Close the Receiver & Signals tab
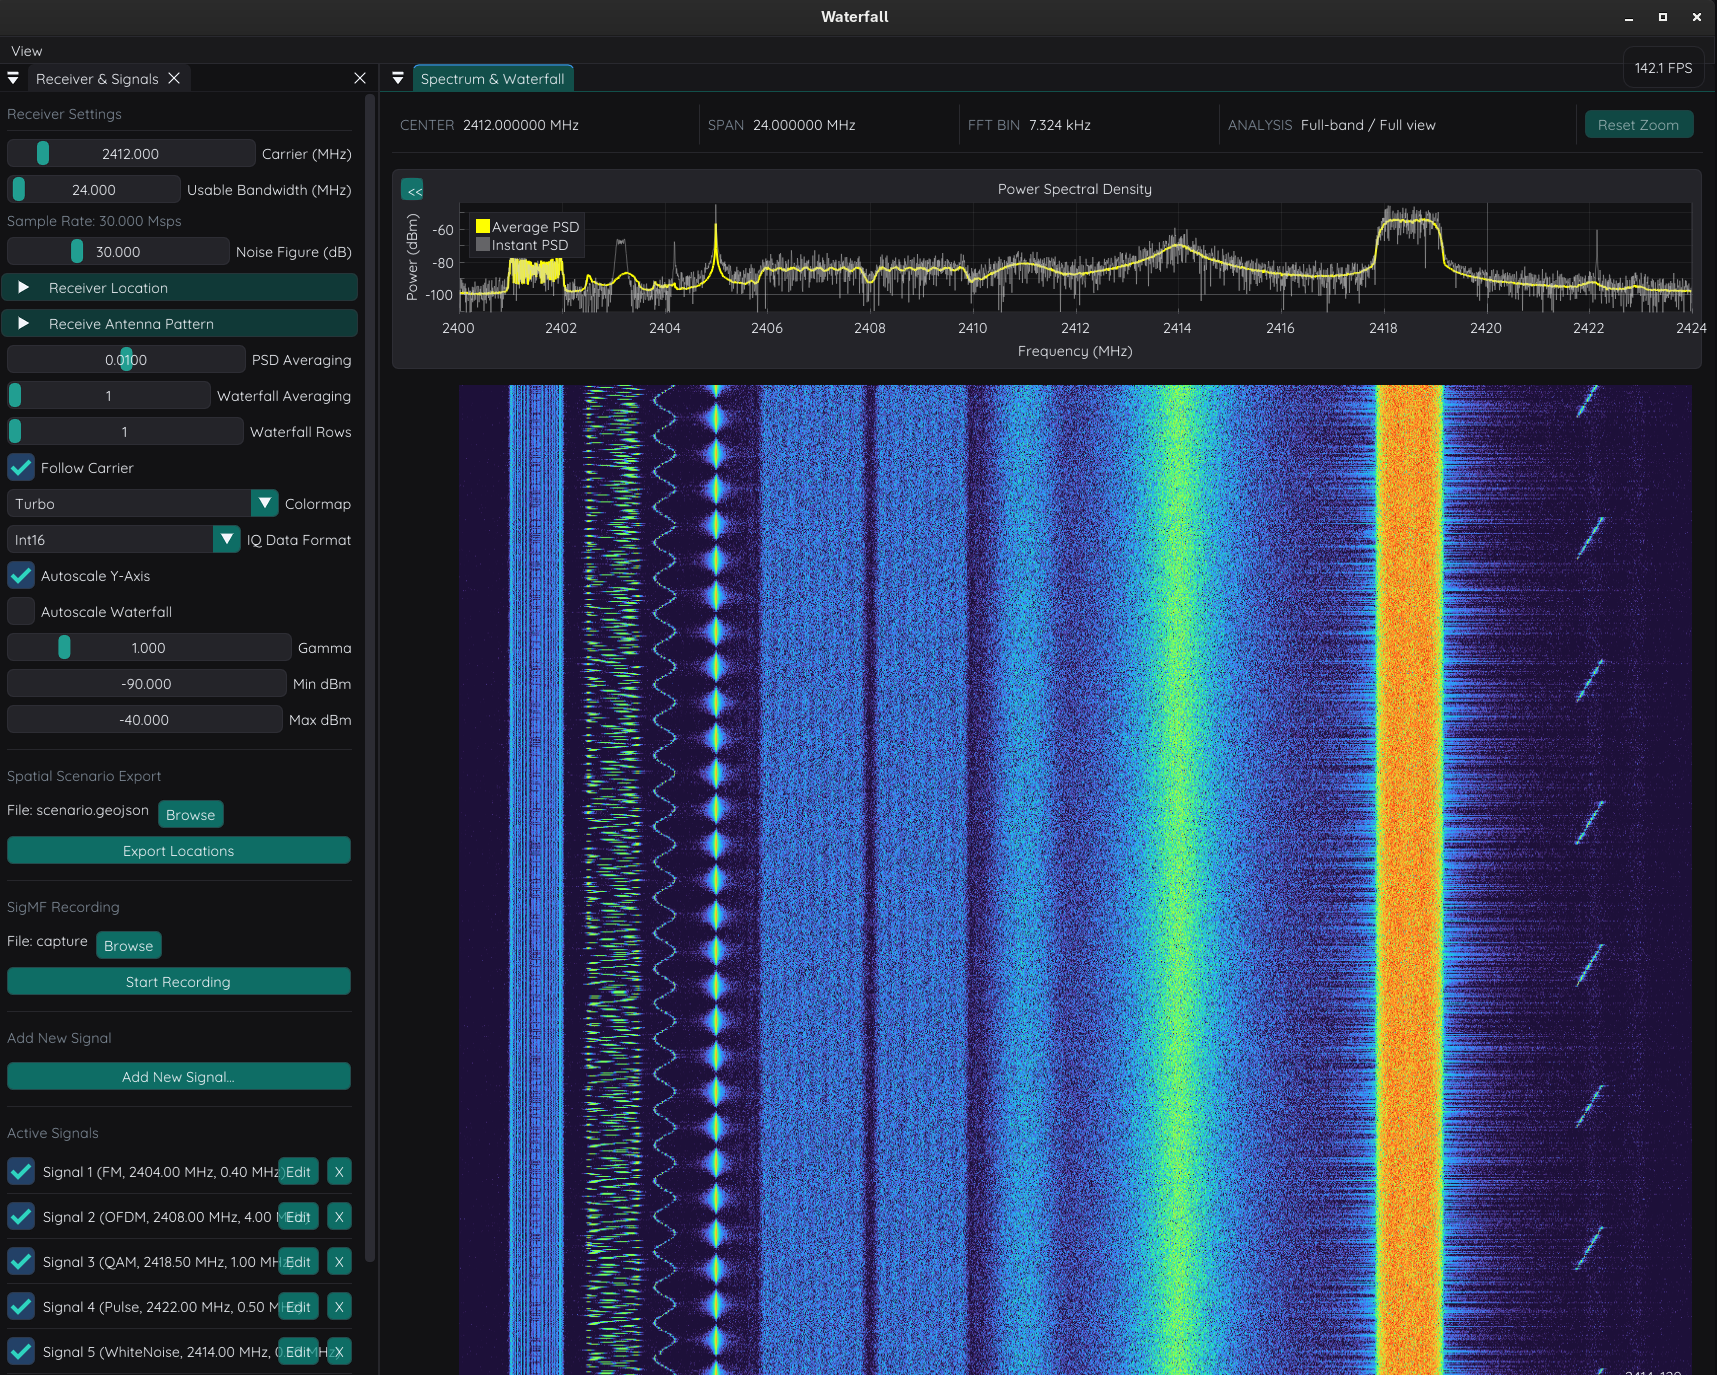This screenshot has width=1717, height=1375. (174, 78)
